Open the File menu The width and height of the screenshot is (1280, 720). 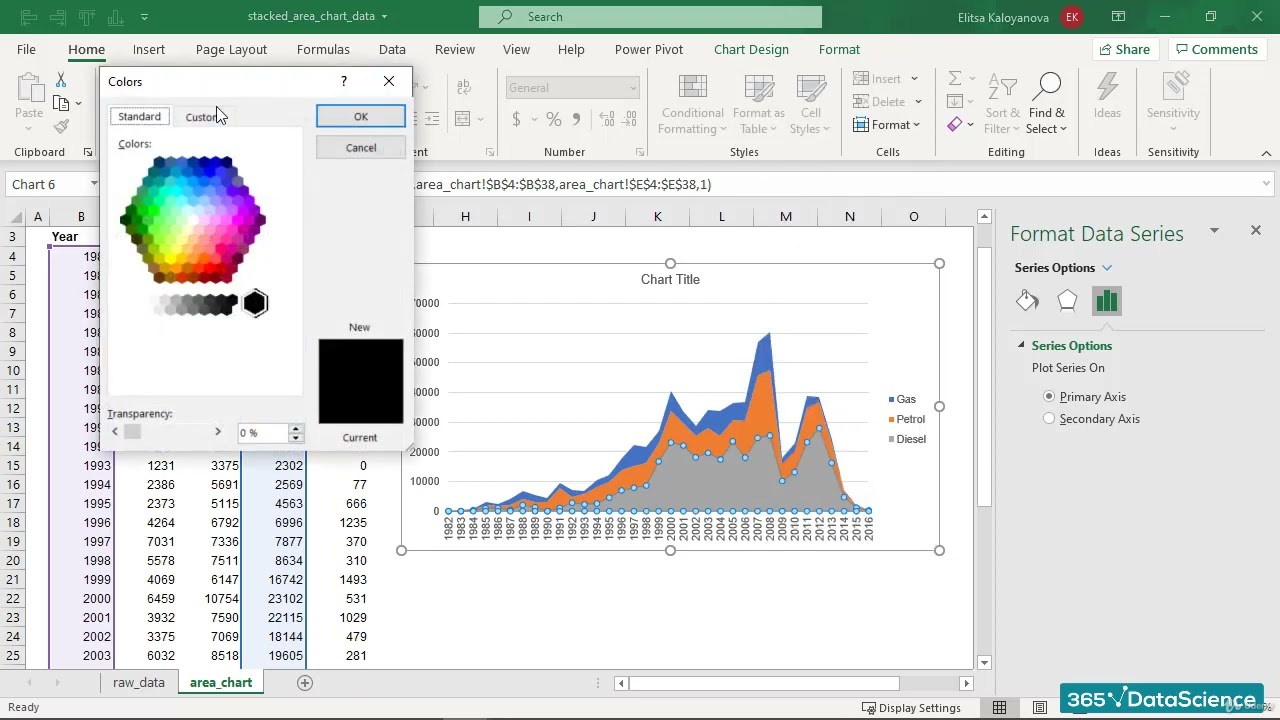[26, 49]
